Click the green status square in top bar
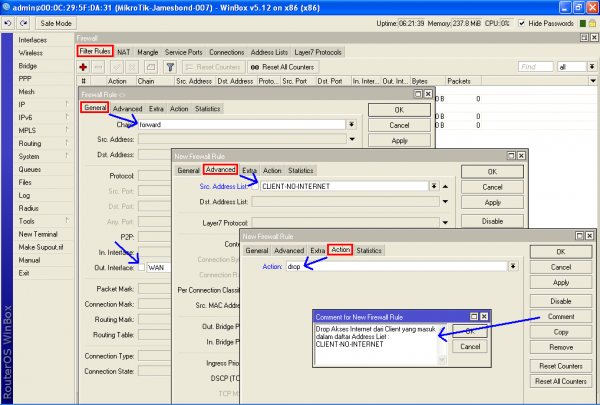This screenshot has width=600, height=405. click(583, 23)
